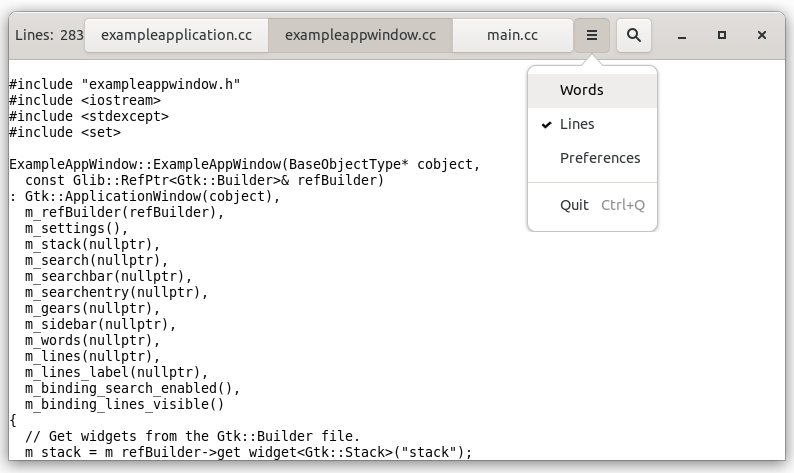Open search with the magnifier icon
Viewport: 794px width, 473px height.
(x=633, y=35)
